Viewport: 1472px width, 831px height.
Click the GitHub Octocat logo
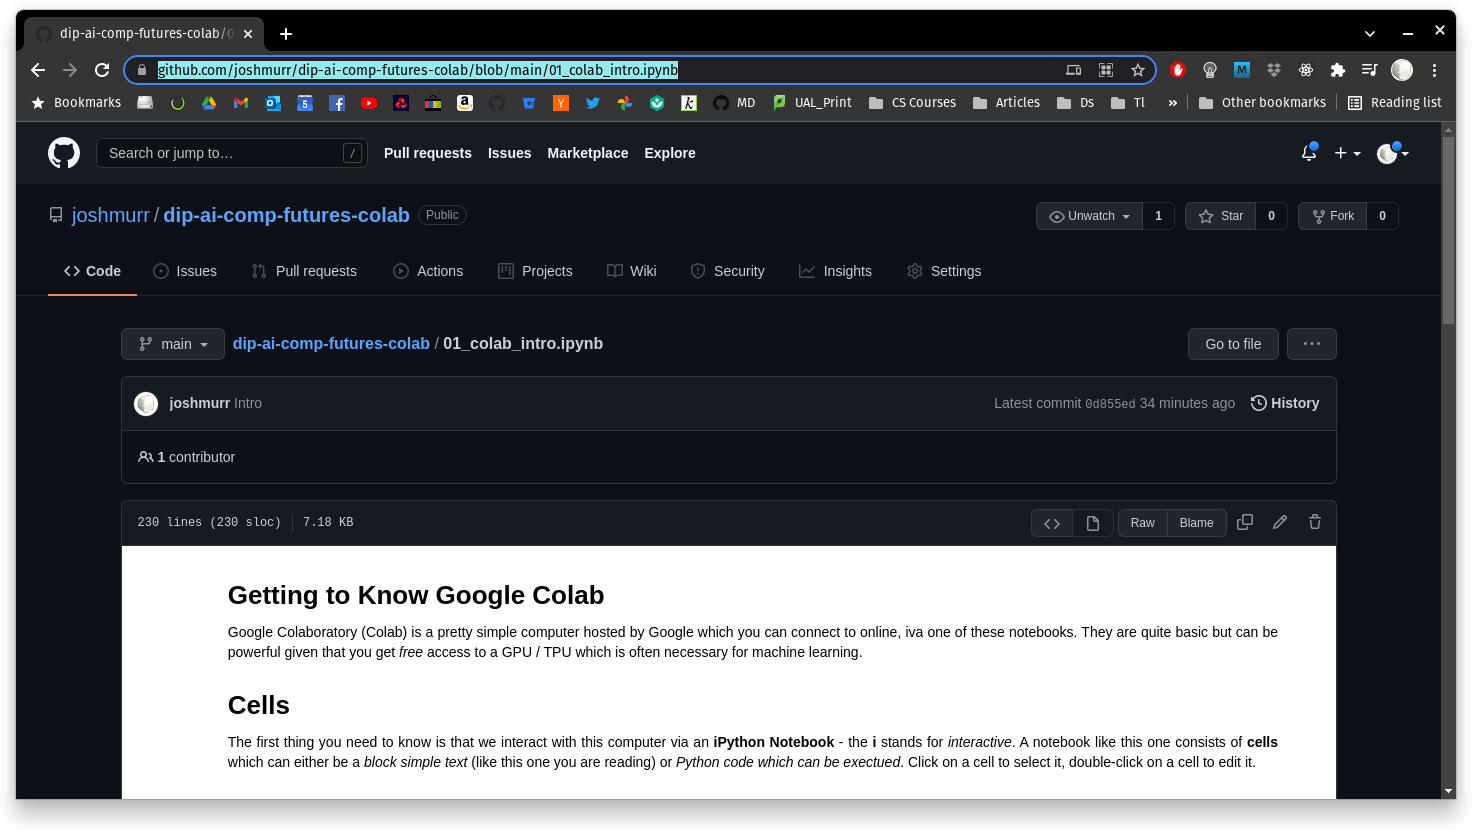pyautogui.click(x=64, y=153)
